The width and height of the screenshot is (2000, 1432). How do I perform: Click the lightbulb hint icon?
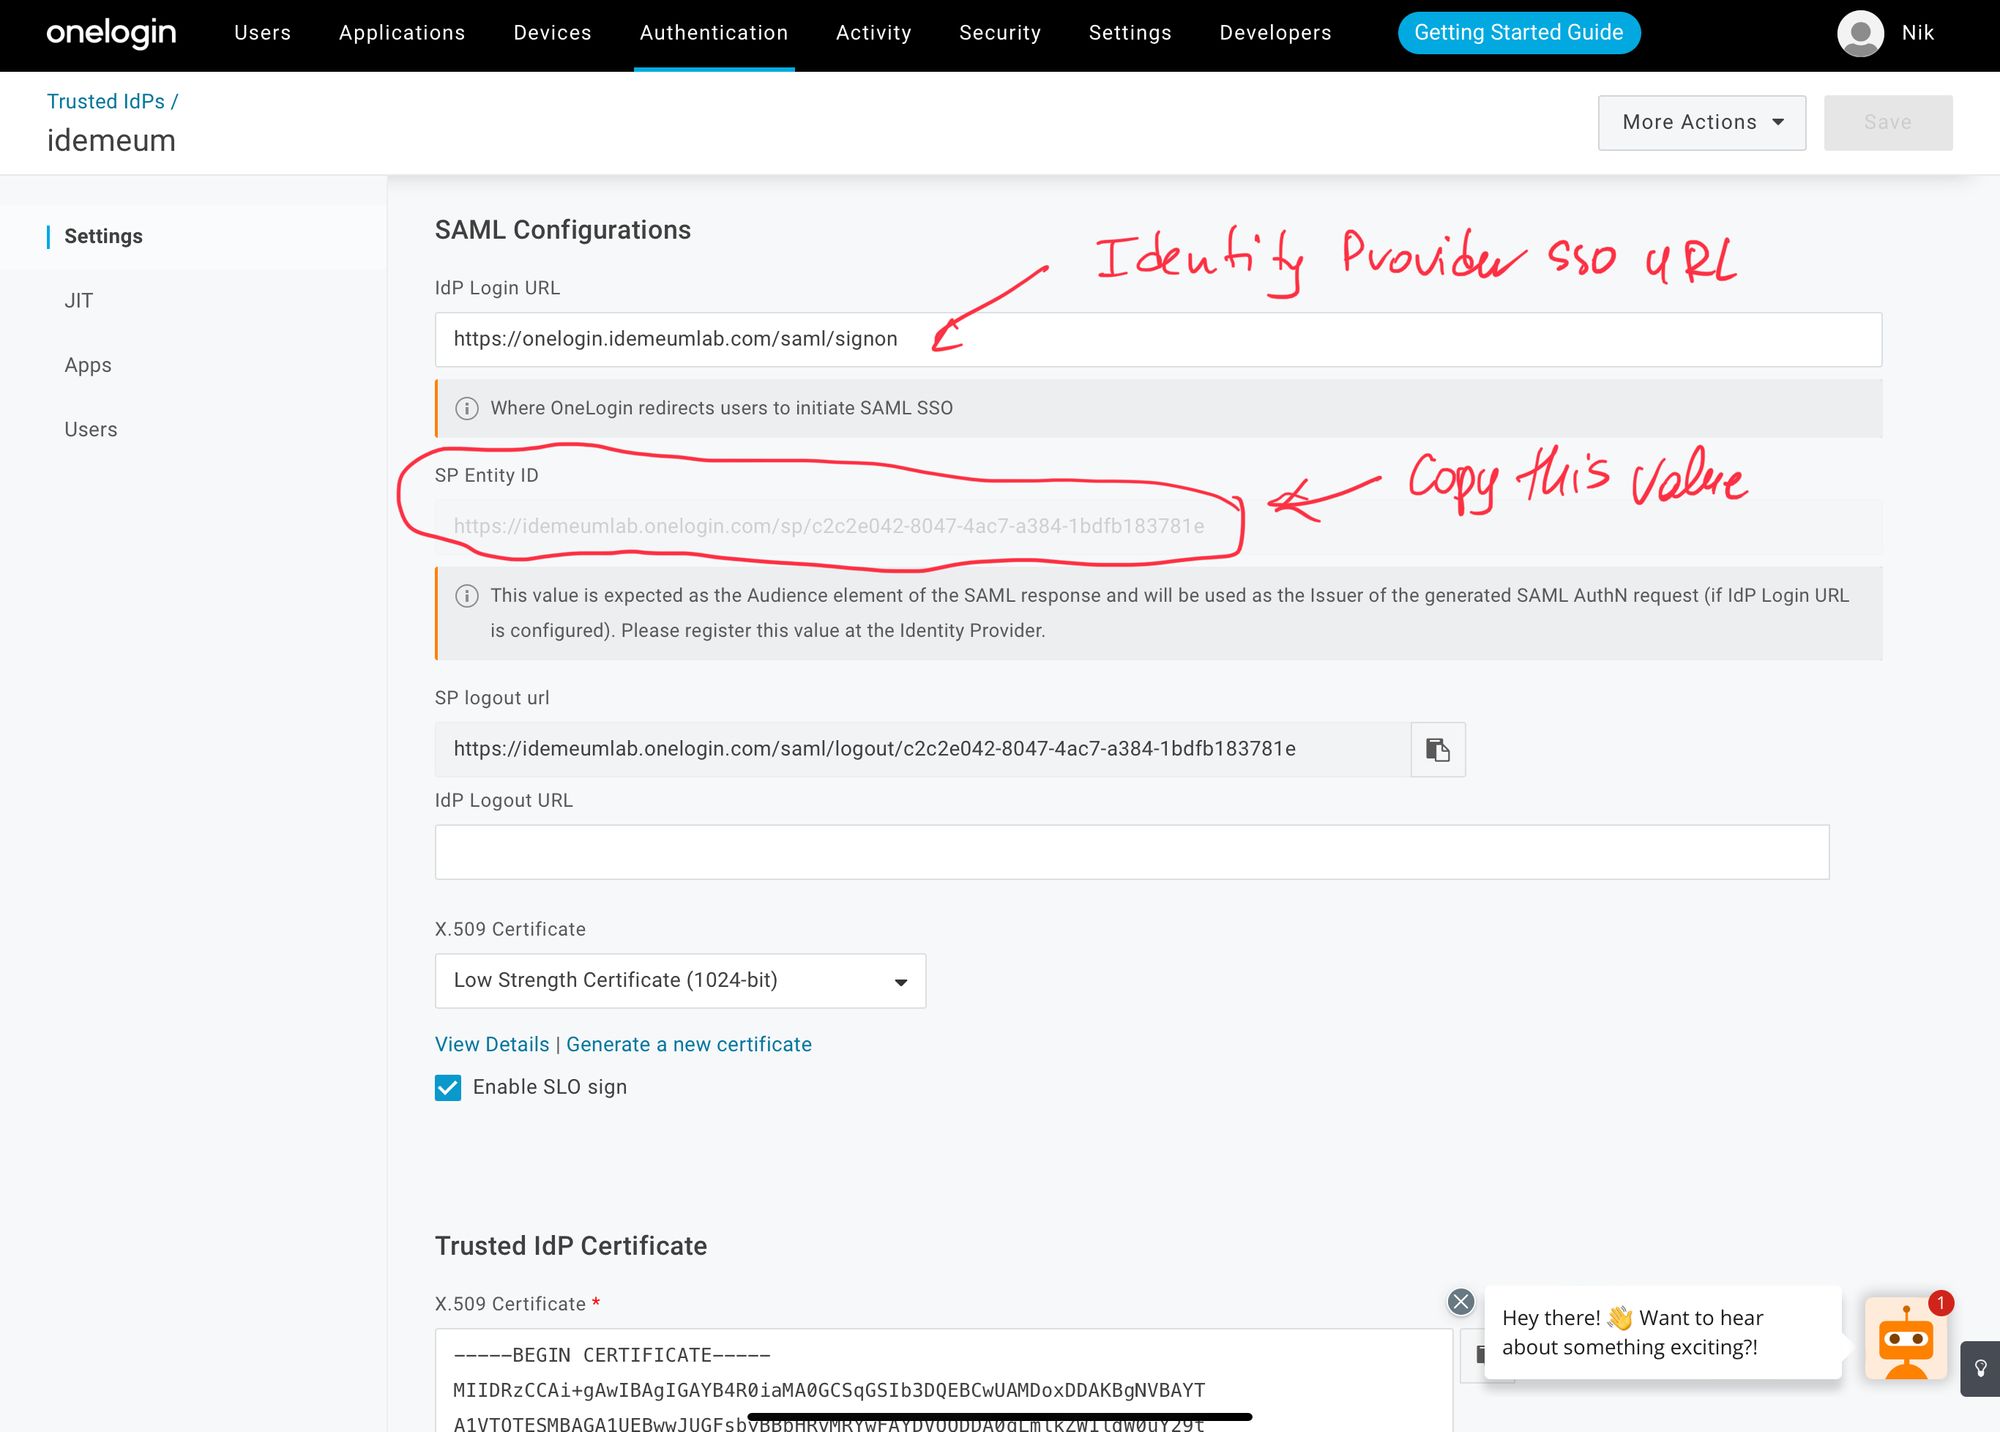(1980, 1368)
